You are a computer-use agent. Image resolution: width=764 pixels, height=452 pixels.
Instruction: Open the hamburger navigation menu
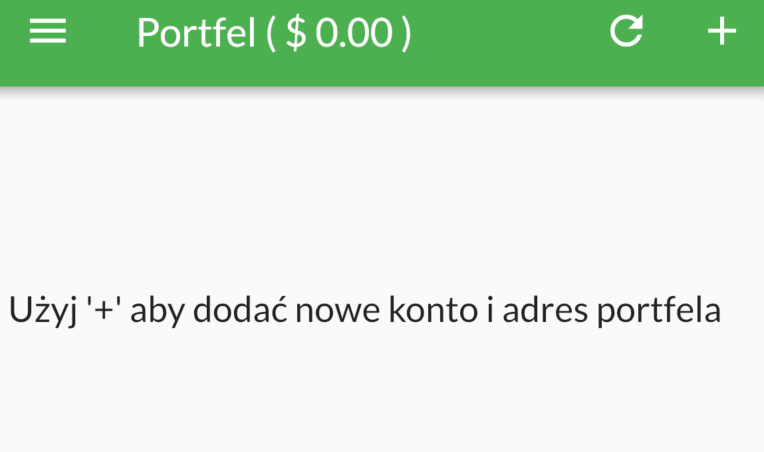(47, 32)
